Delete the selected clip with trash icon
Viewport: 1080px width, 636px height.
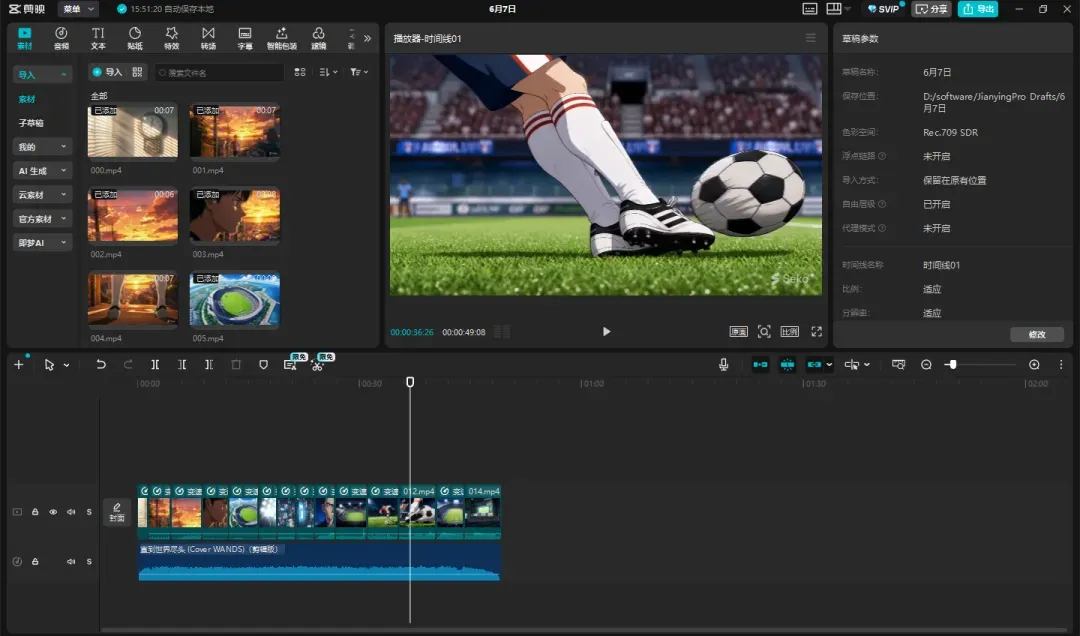coord(236,365)
